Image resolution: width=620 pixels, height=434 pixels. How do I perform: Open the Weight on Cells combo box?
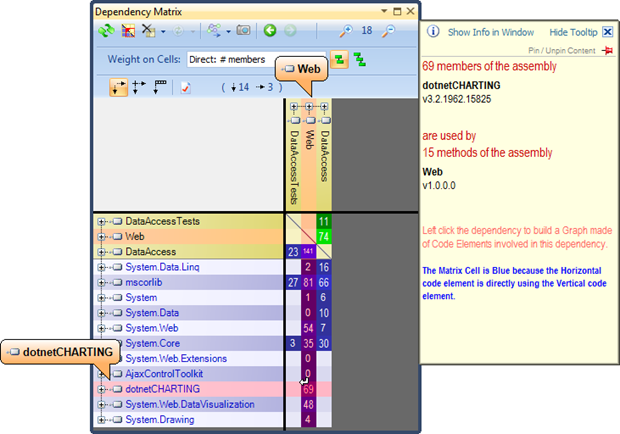coord(256,60)
